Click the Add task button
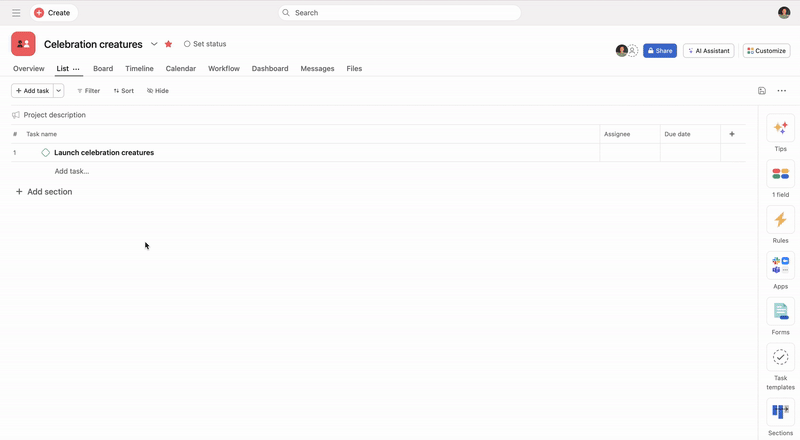Viewport: 800px width, 440px height. [33, 91]
